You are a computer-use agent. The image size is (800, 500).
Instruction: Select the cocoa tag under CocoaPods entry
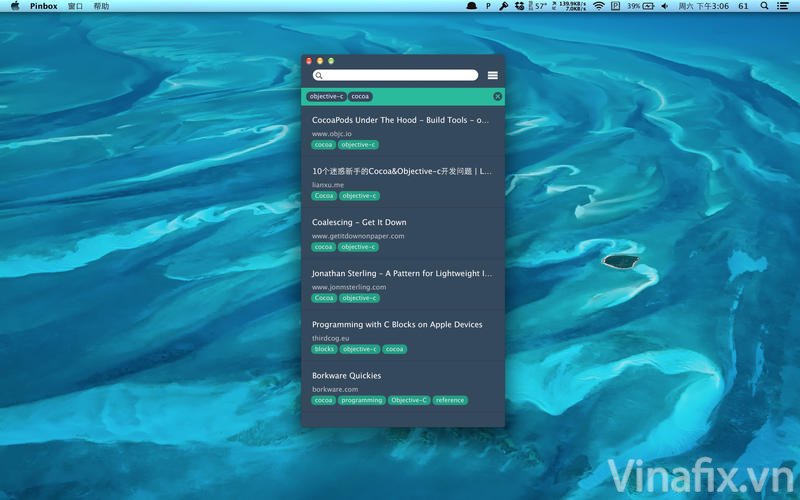point(323,145)
